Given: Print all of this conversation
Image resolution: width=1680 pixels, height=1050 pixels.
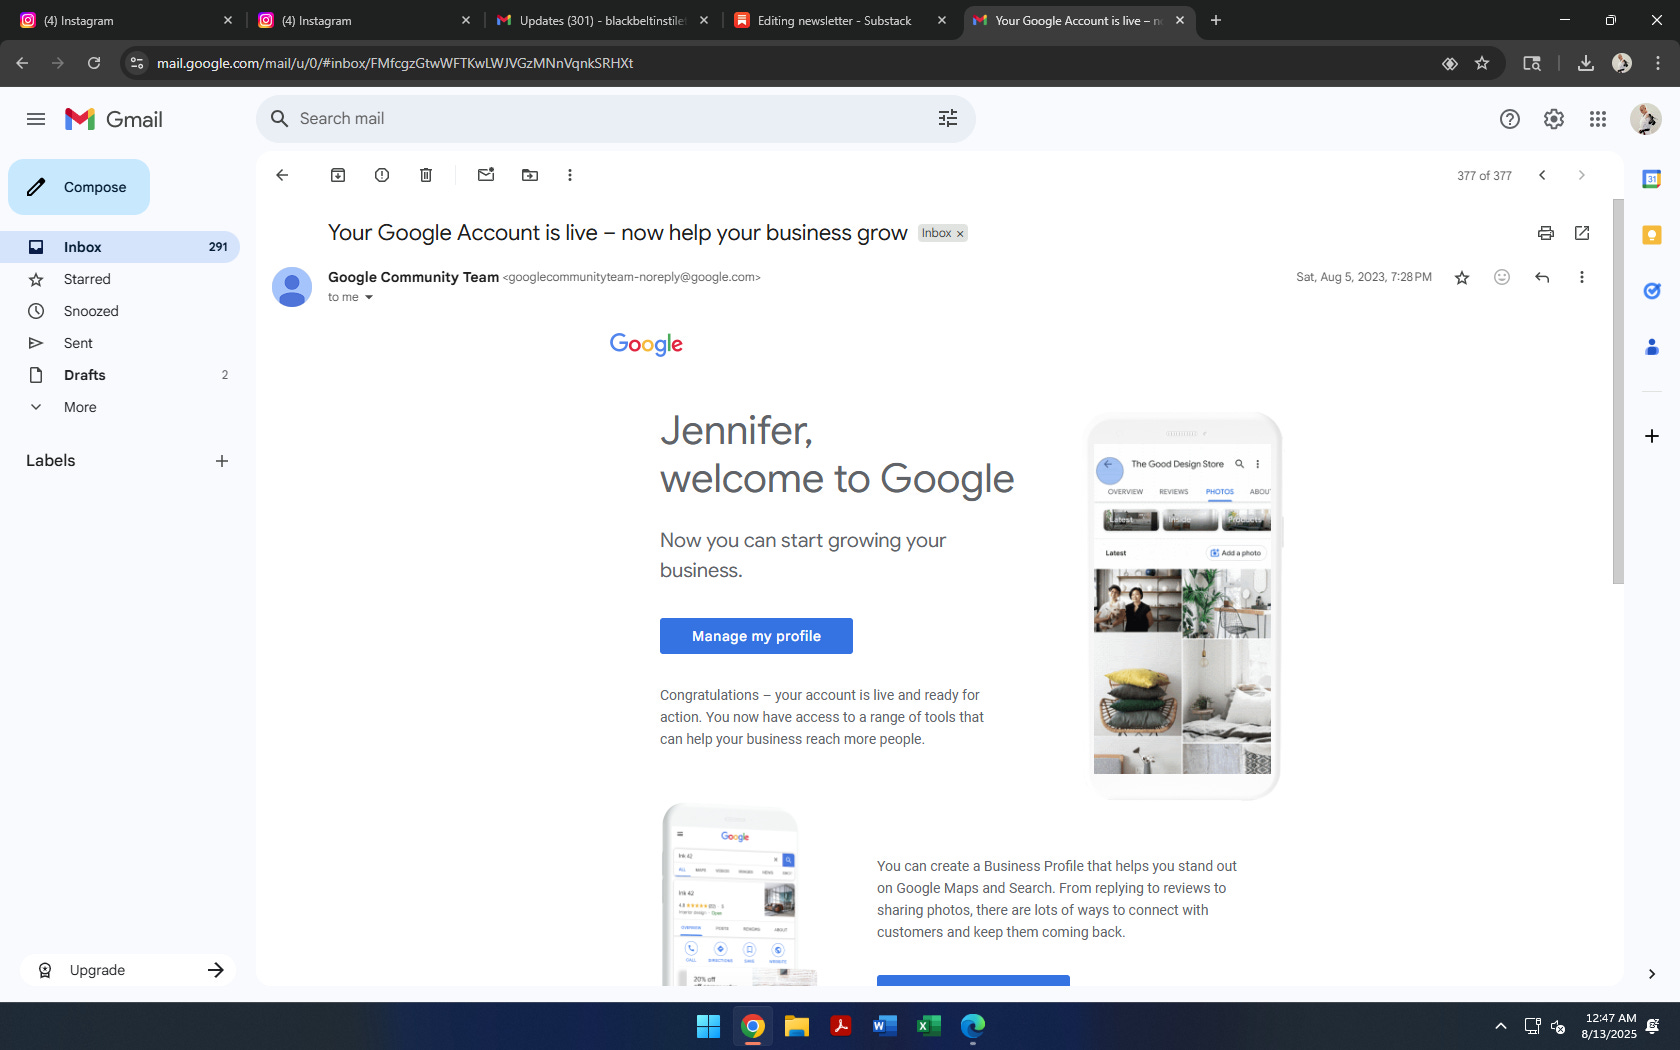Looking at the screenshot, I should pos(1546,233).
